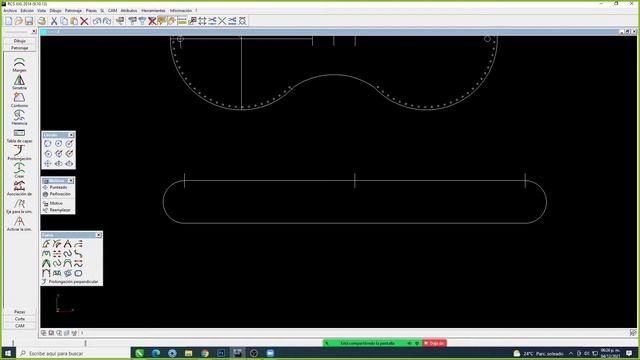Click the filter funnel toolbar icon
Viewport: 640px width, 360px height.
coord(142,21)
